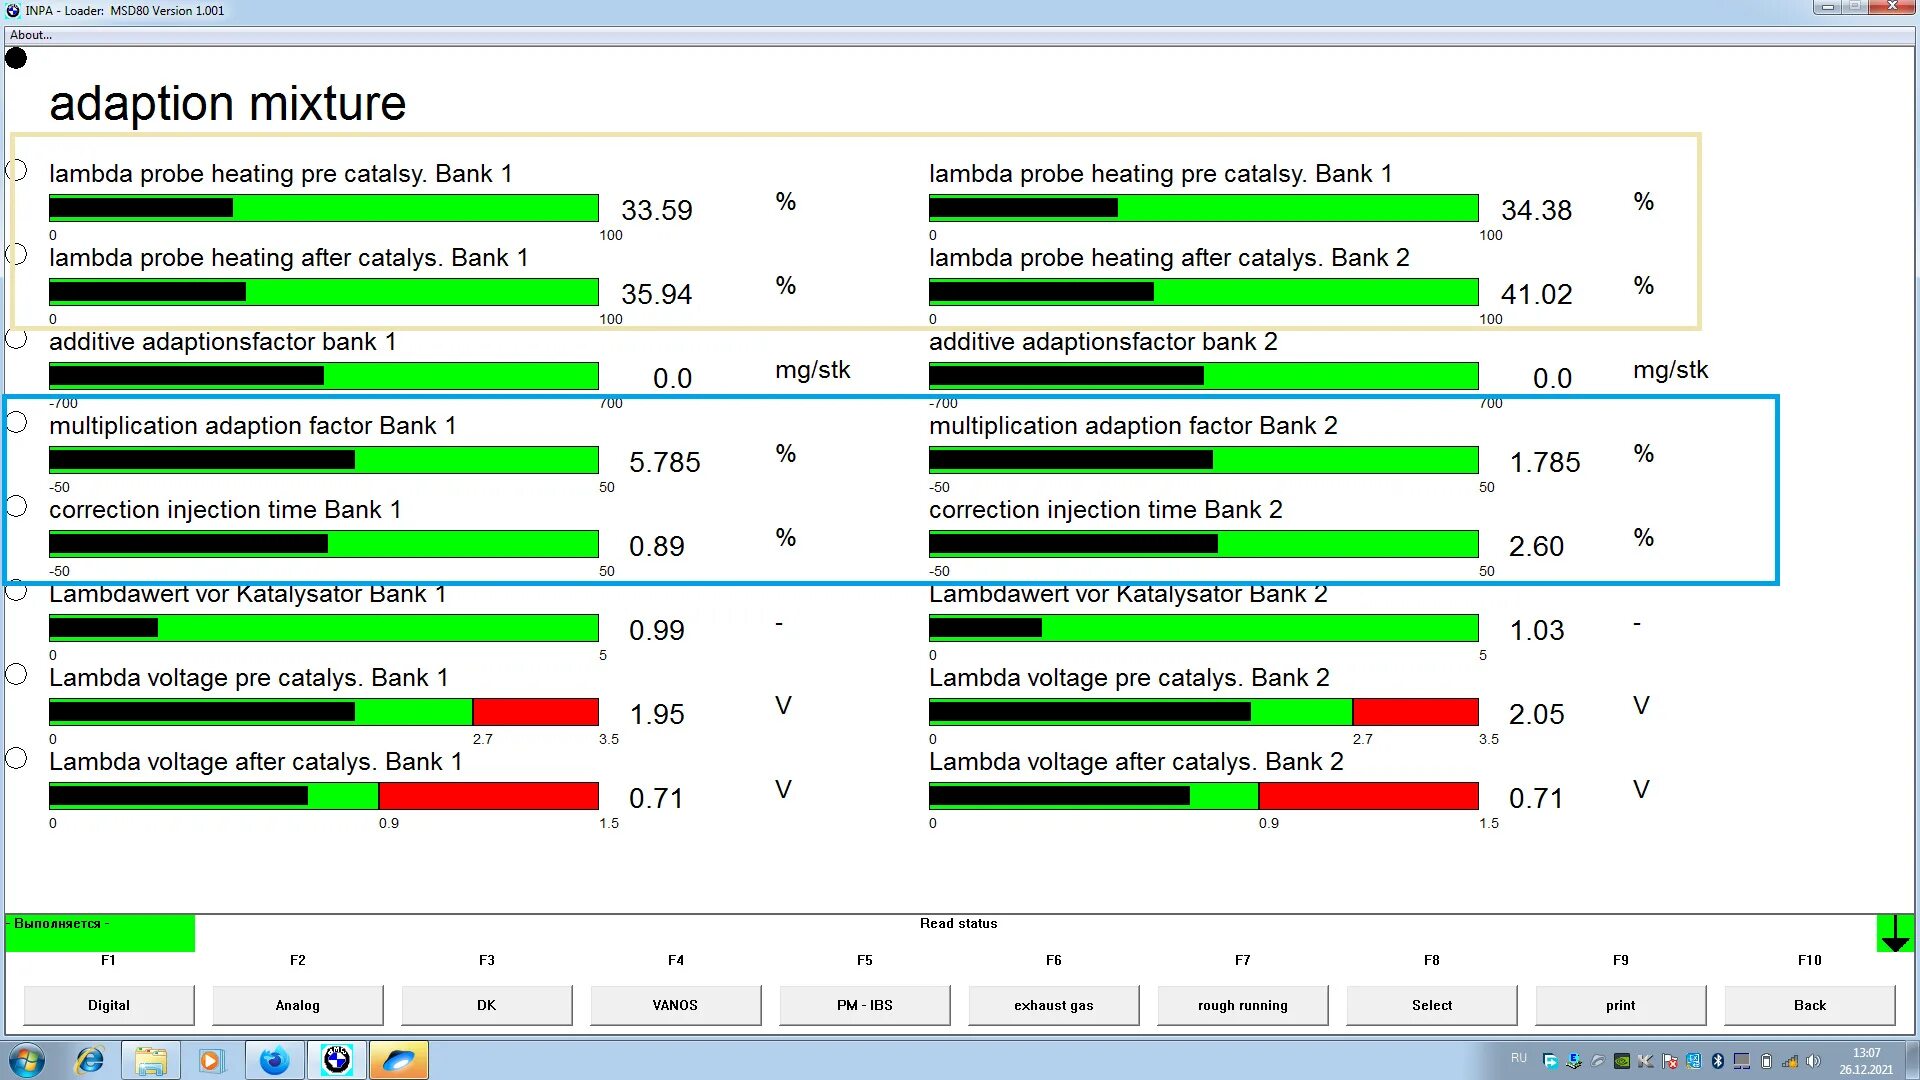
Task: Click the Windows Media Player icon
Action: (211, 1059)
